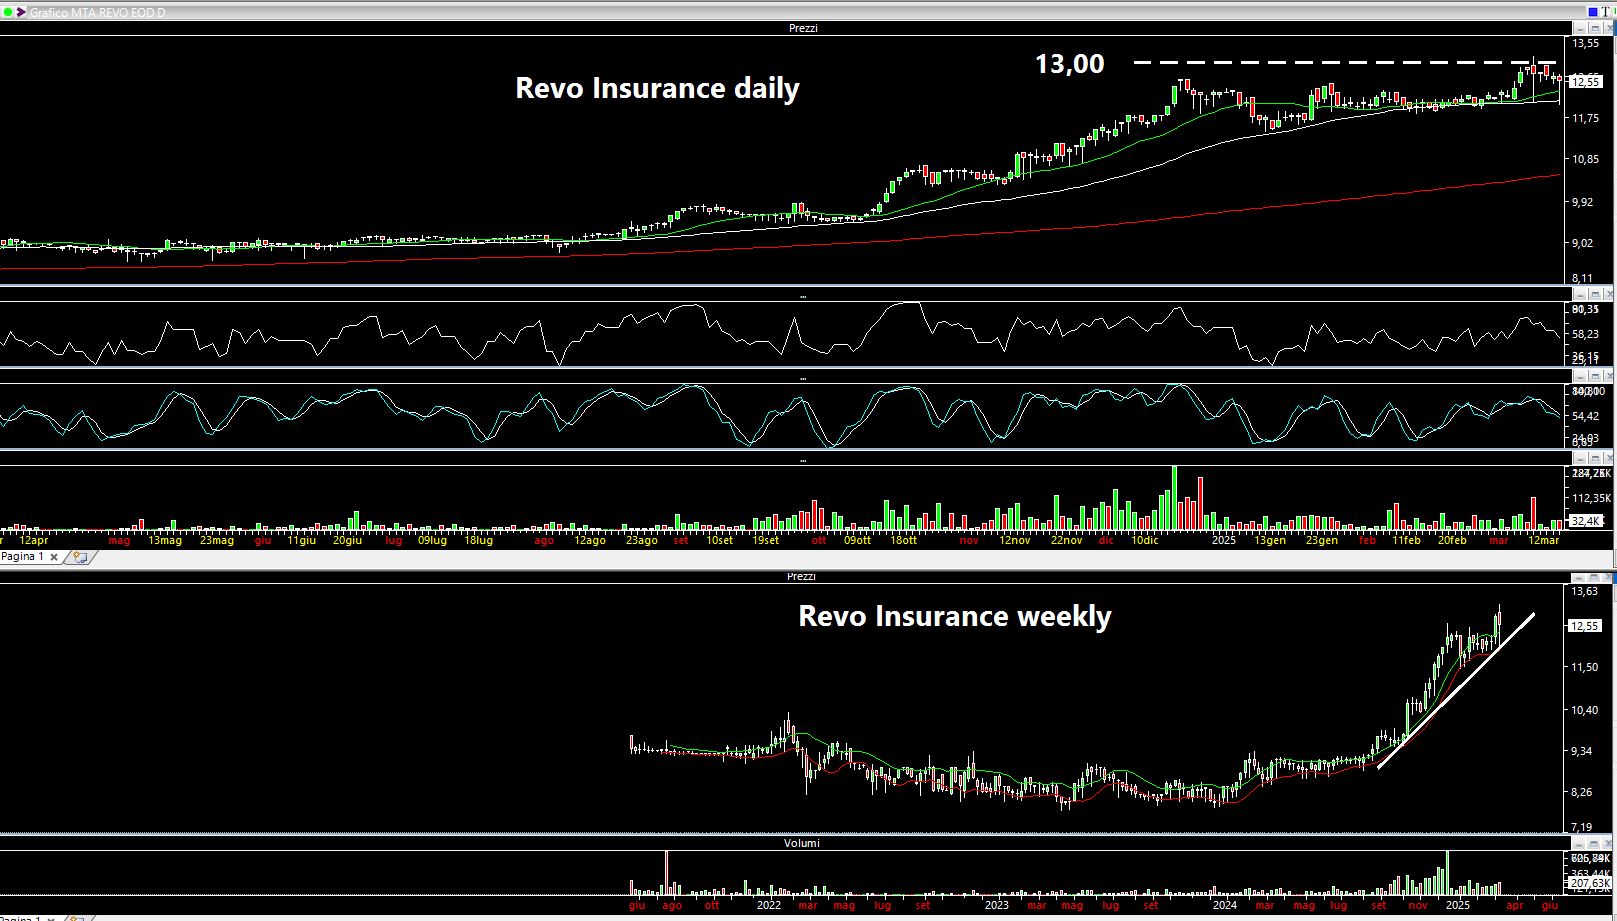Click the weekly chart Prezzi pane title
This screenshot has height=921, width=1617.
(801, 577)
